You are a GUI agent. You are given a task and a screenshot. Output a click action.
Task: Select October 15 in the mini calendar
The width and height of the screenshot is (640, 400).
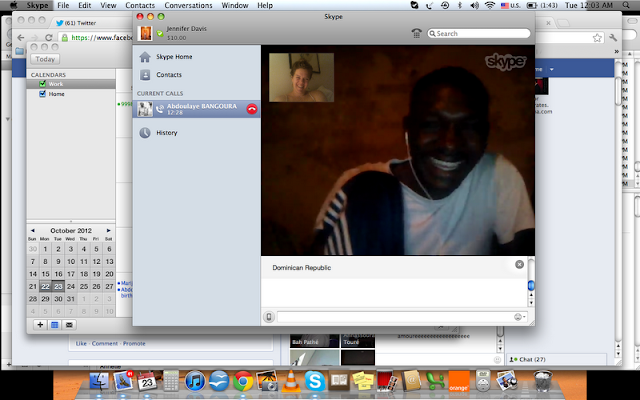point(45,274)
